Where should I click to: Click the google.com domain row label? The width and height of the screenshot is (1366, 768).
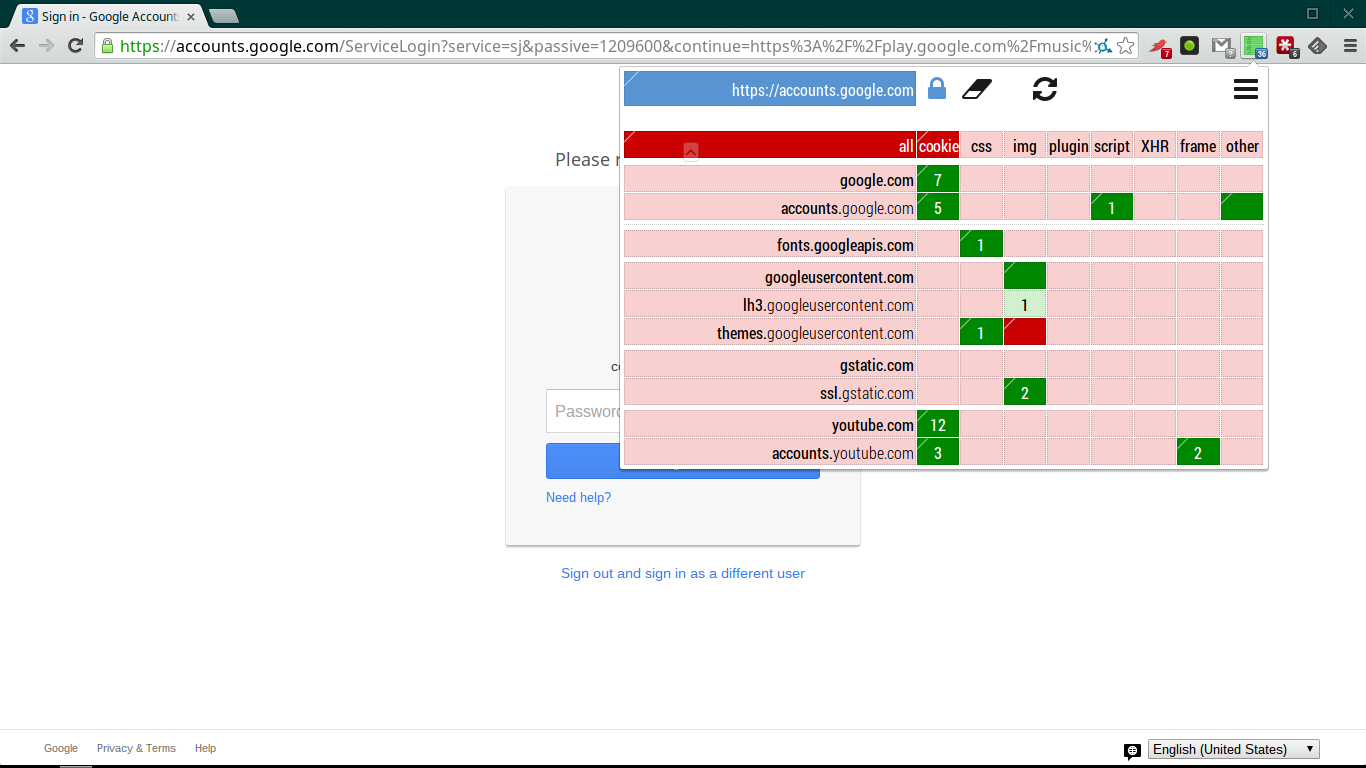pyautogui.click(x=770, y=179)
